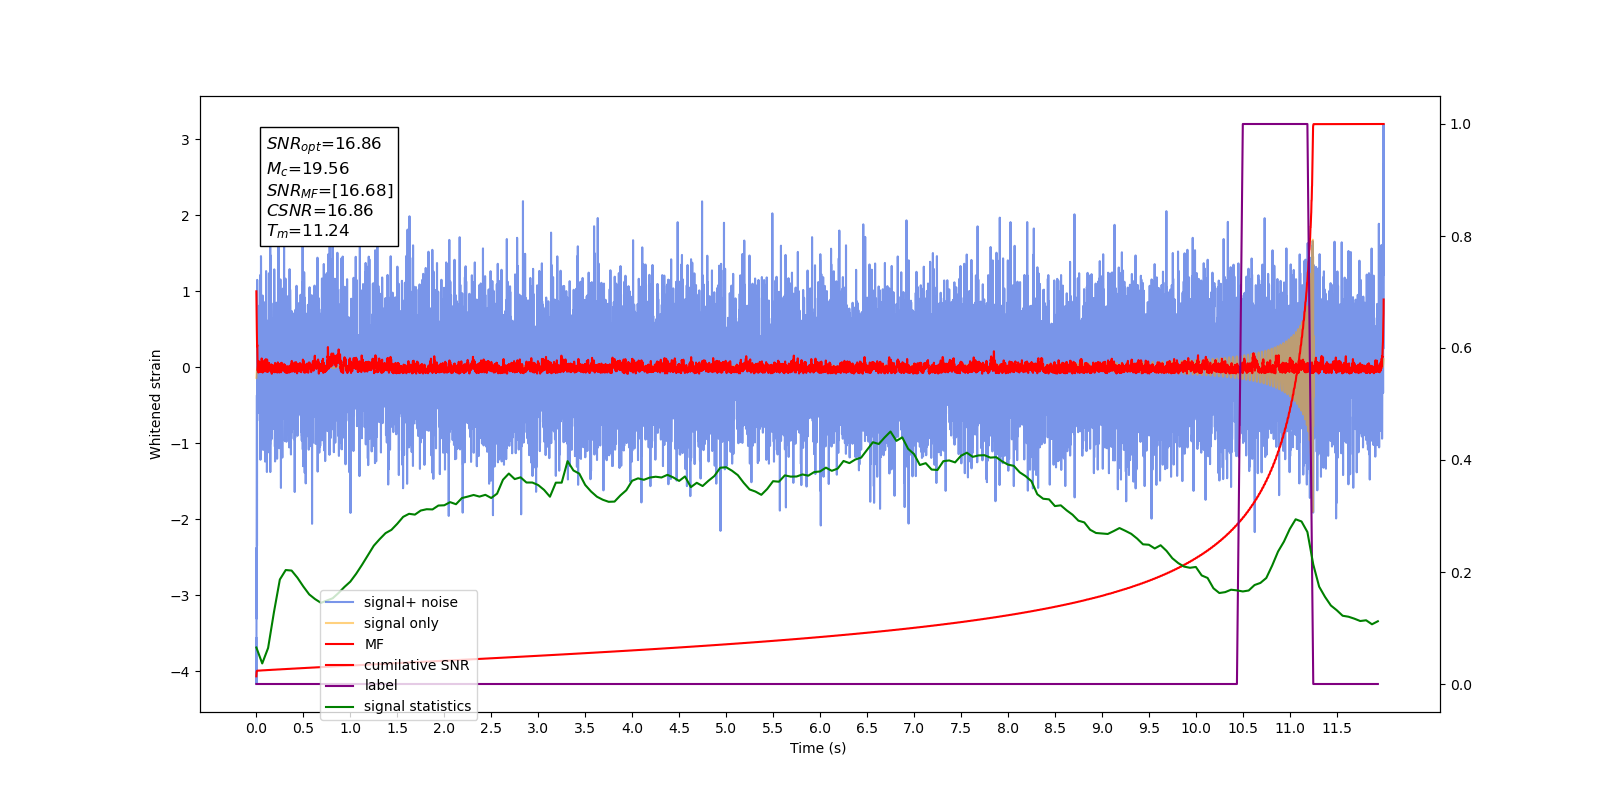Click the 0.0 tick on time axis
This screenshot has height=800, width=1600.
(x=256, y=728)
